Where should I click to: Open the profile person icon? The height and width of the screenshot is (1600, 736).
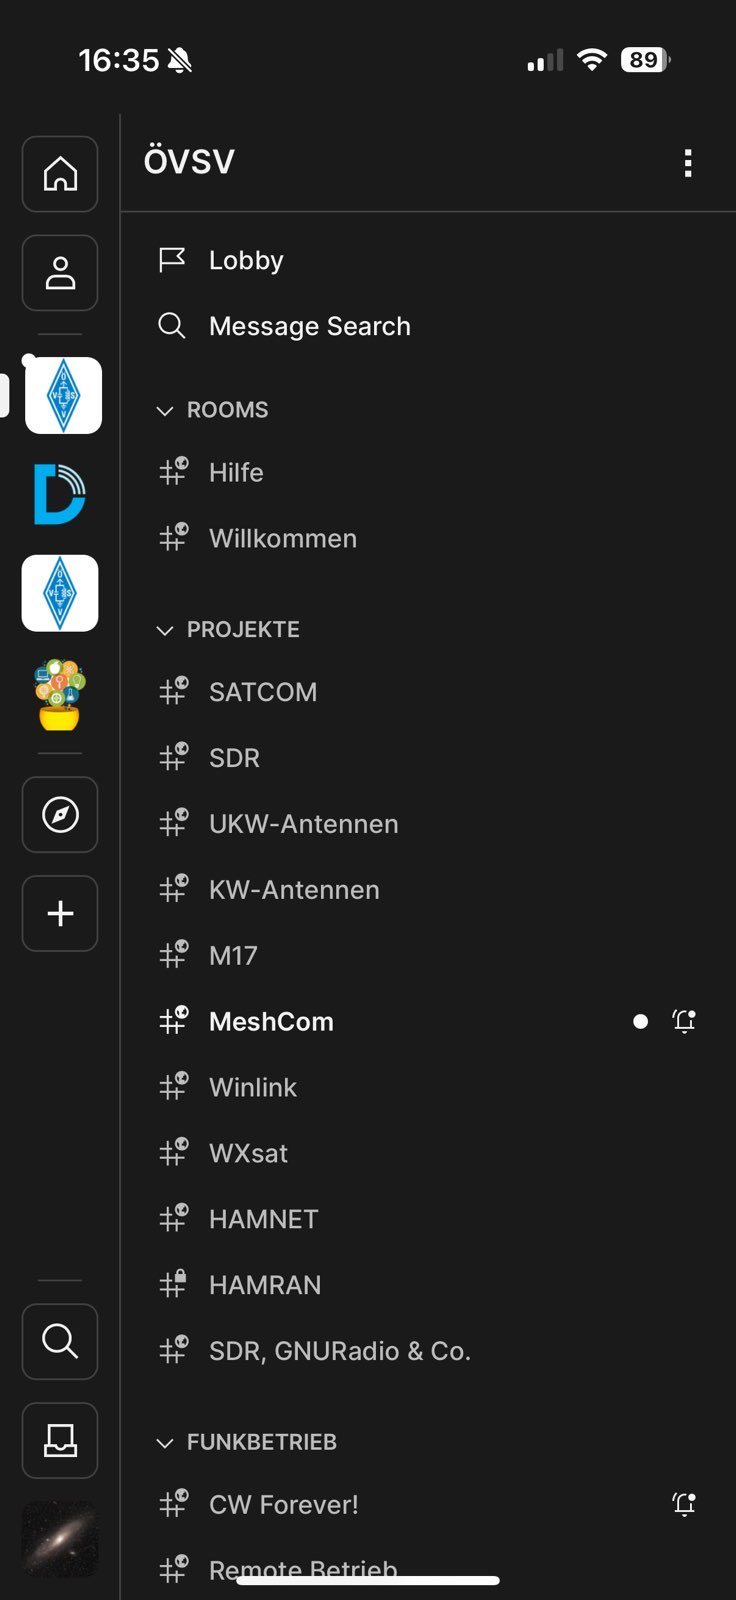coord(60,273)
